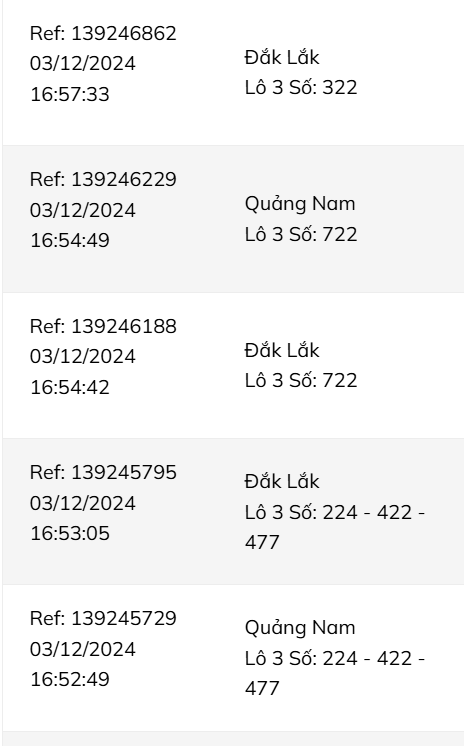The image size is (464, 746).
Task: Click Quảng Nam in the 16:52:49 row
Action: point(300,628)
